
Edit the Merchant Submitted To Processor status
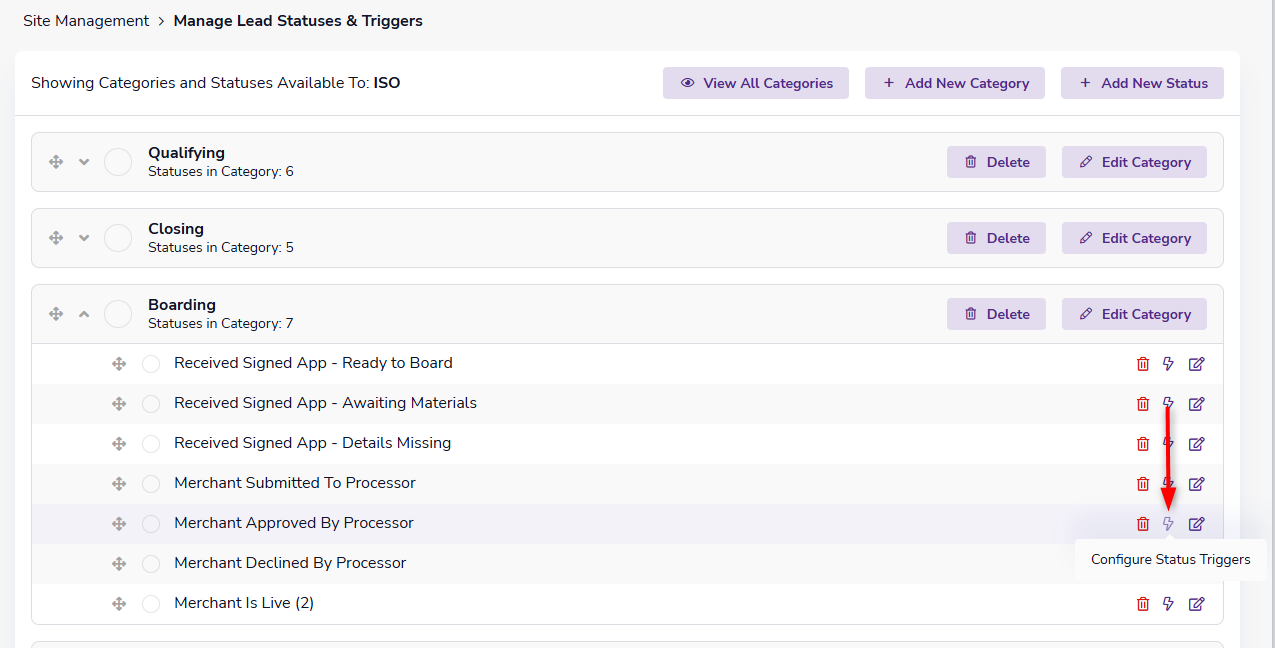tap(1196, 484)
